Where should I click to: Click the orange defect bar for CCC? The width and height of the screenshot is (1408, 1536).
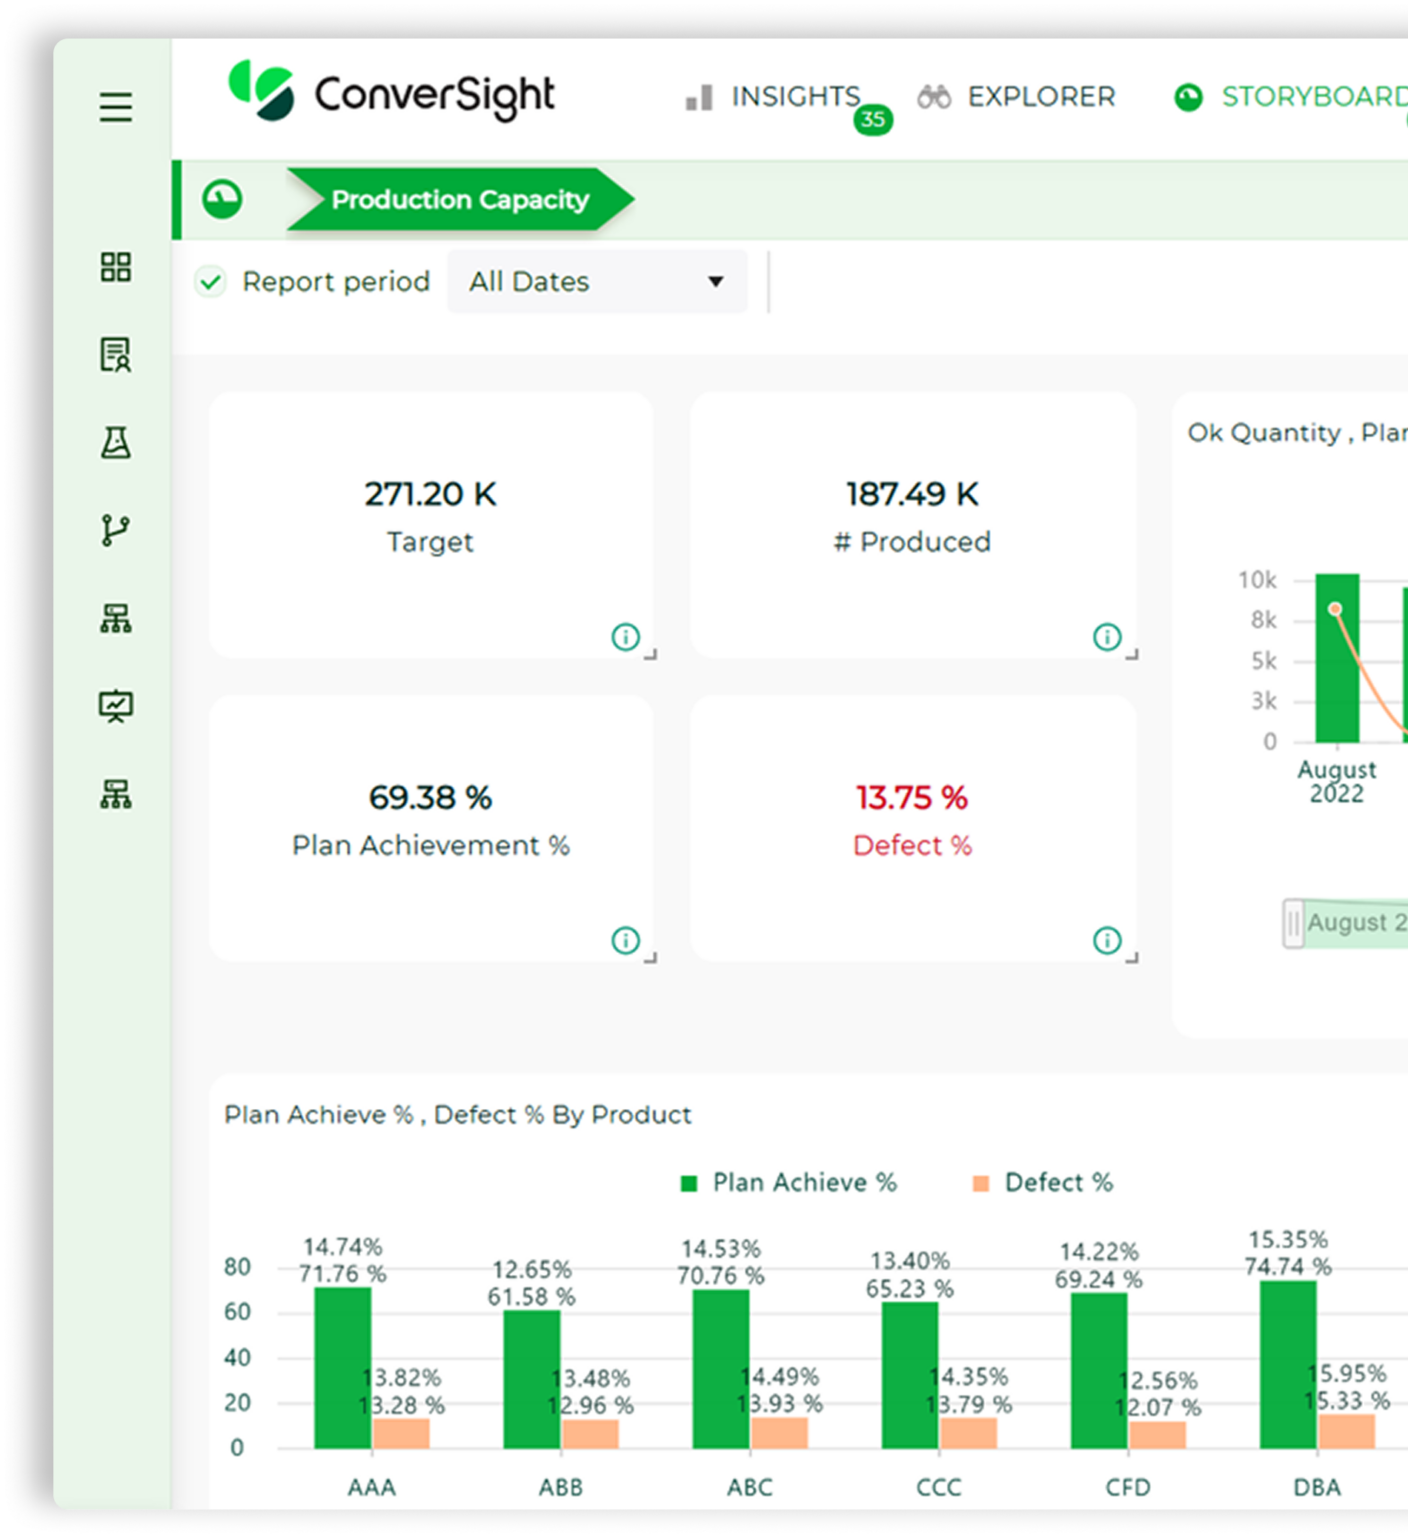[969, 1433]
